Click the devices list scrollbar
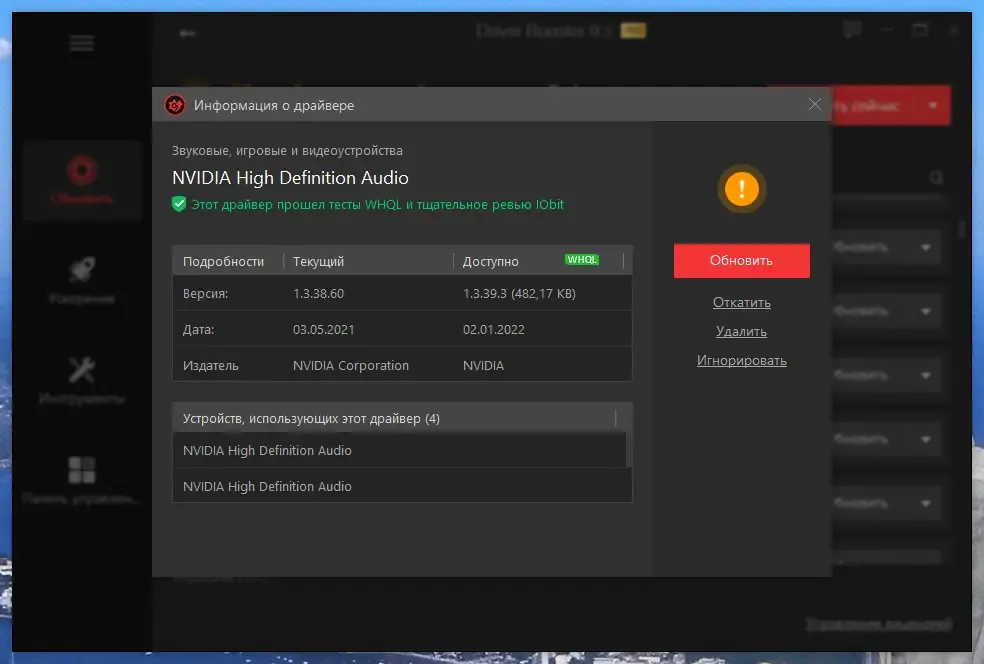 pyautogui.click(x=629, y=449)
